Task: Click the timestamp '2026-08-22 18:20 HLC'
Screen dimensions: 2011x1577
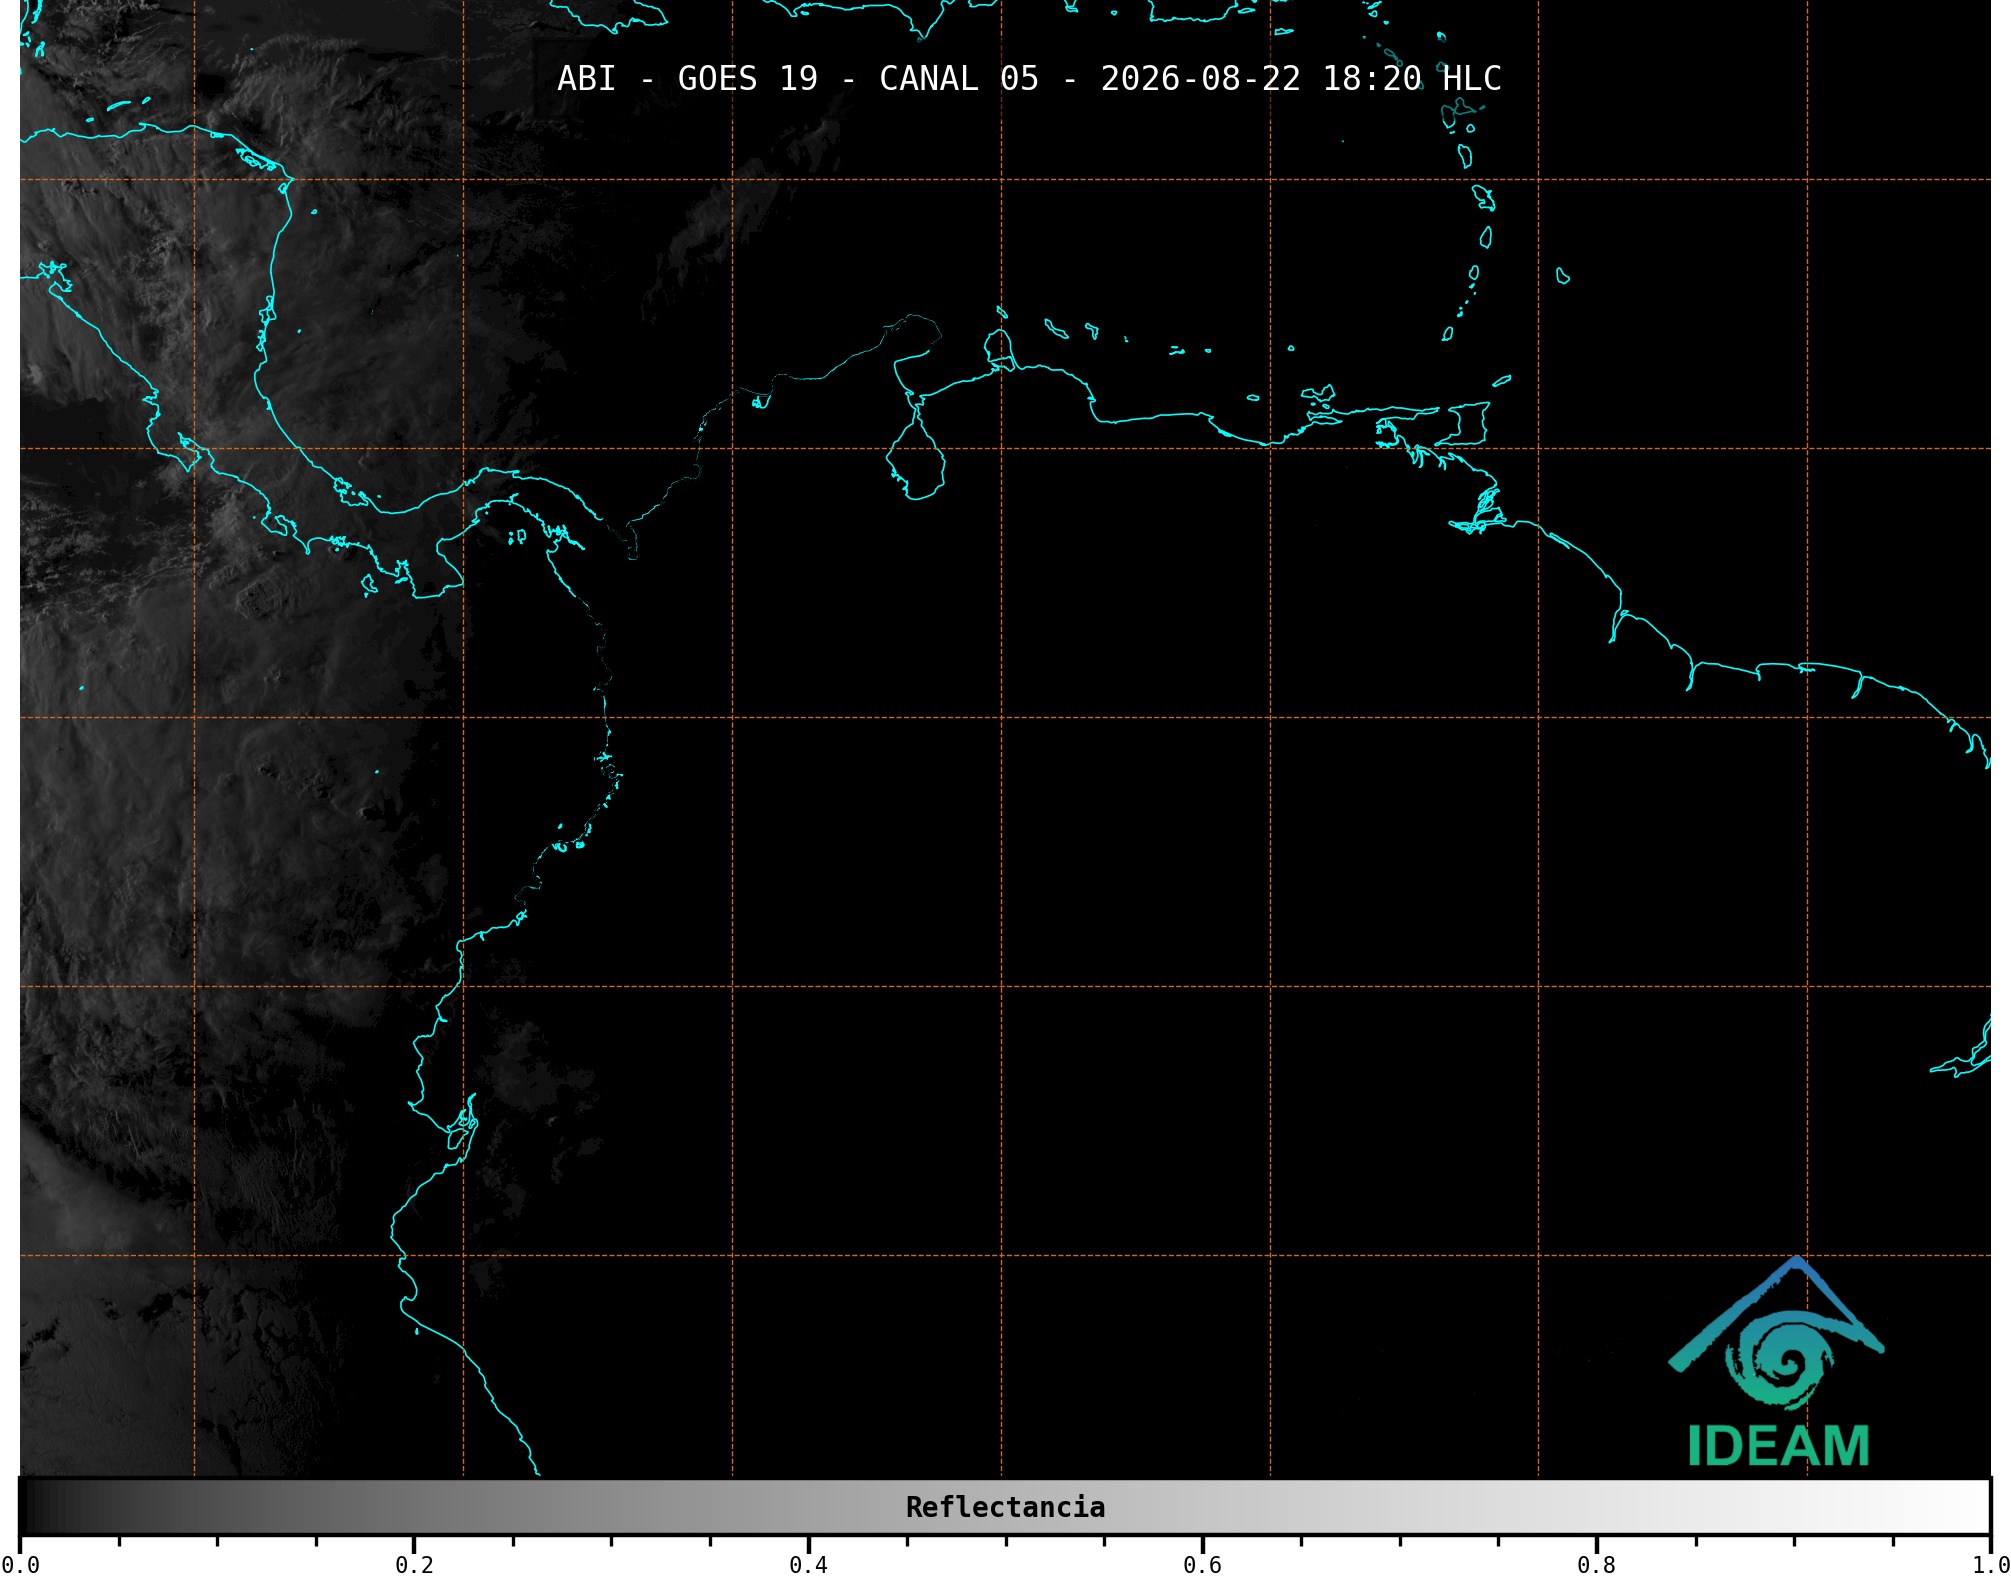Action: tap(1301, 79)
